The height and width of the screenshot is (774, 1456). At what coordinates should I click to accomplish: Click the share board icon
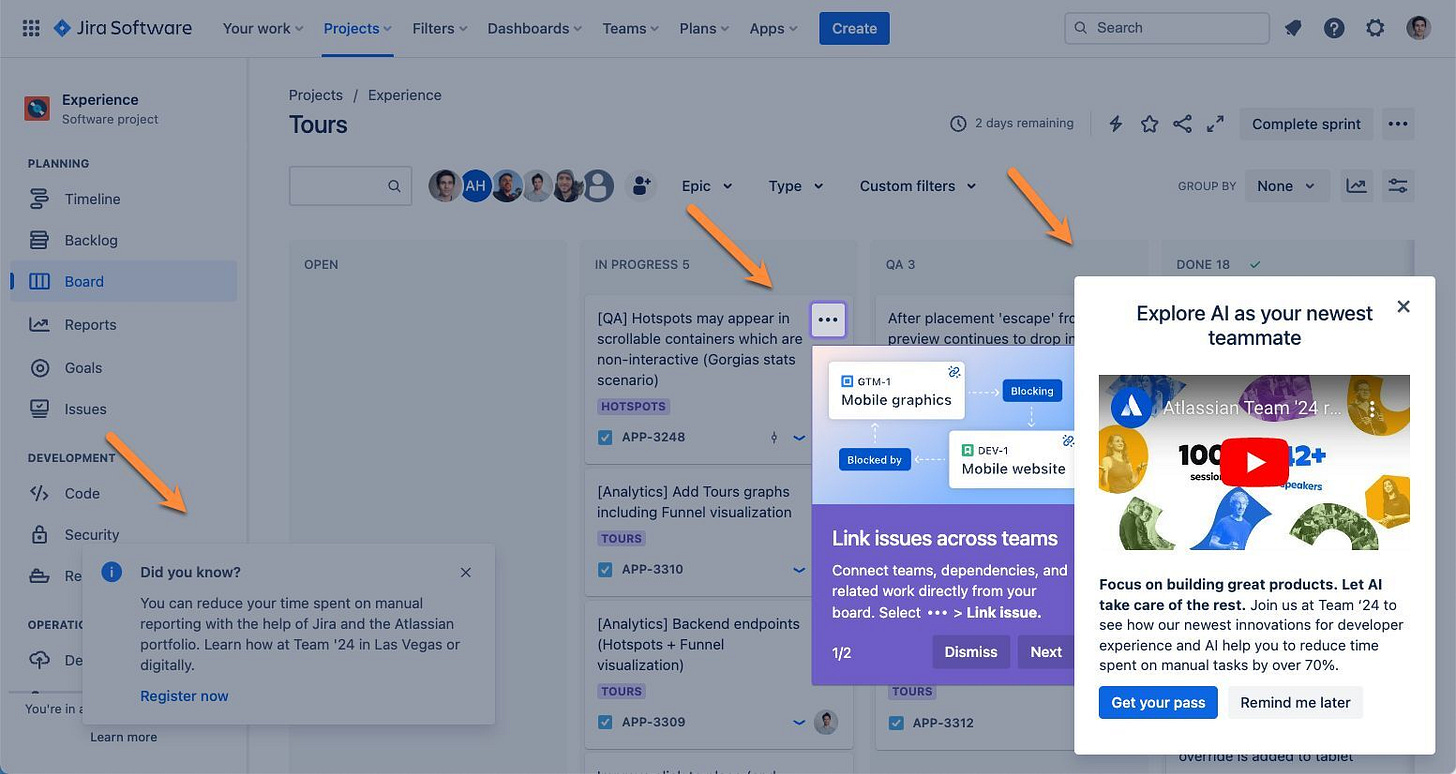tap(1182, 124)
